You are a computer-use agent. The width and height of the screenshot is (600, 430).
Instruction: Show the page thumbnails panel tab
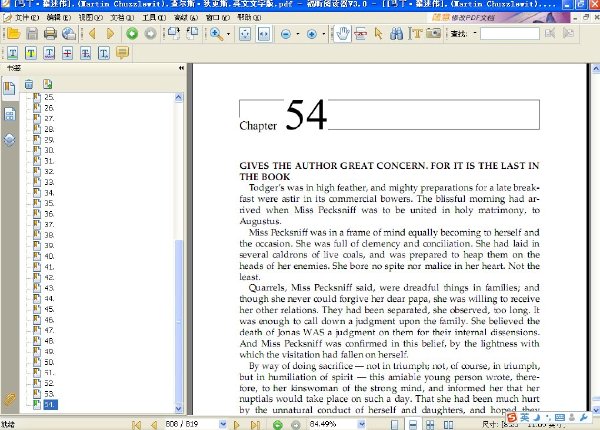tap(10, 114)
